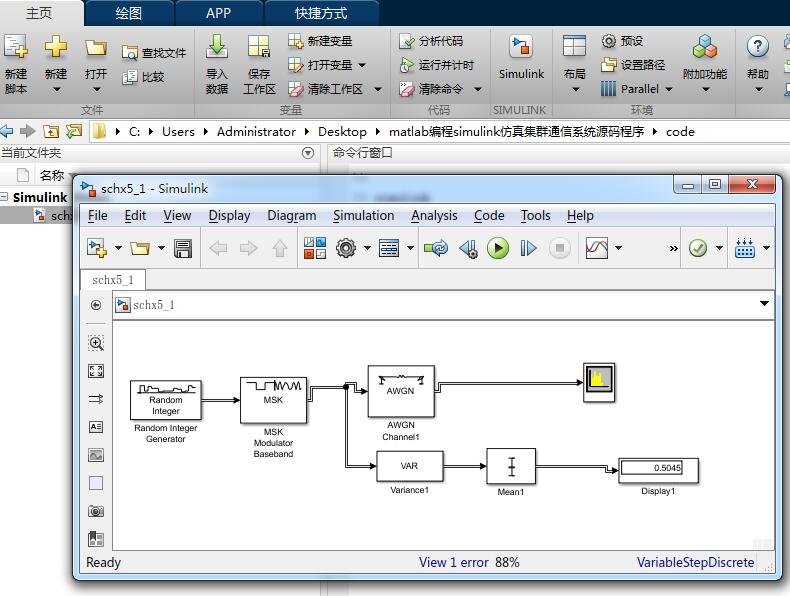Image resolution: width=790 pixels, height=596 pixels.
Task: Open the model path breadcrumb dropdown arrow
Action: click(764, 304)
